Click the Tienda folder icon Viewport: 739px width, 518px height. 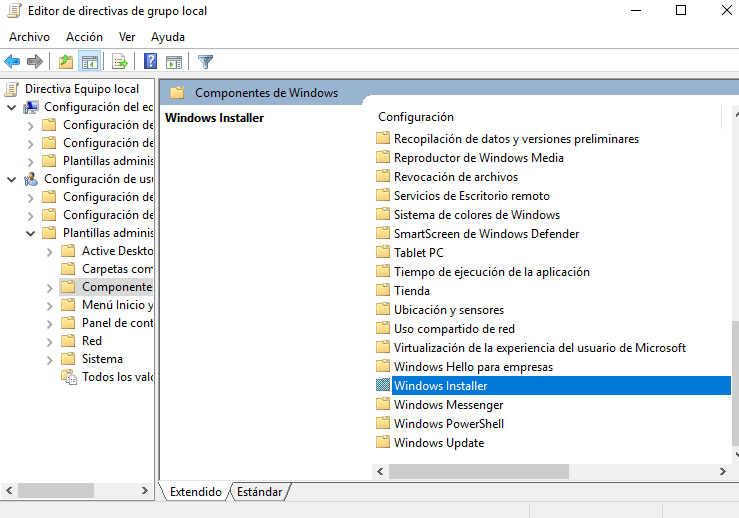pos(383,290)
